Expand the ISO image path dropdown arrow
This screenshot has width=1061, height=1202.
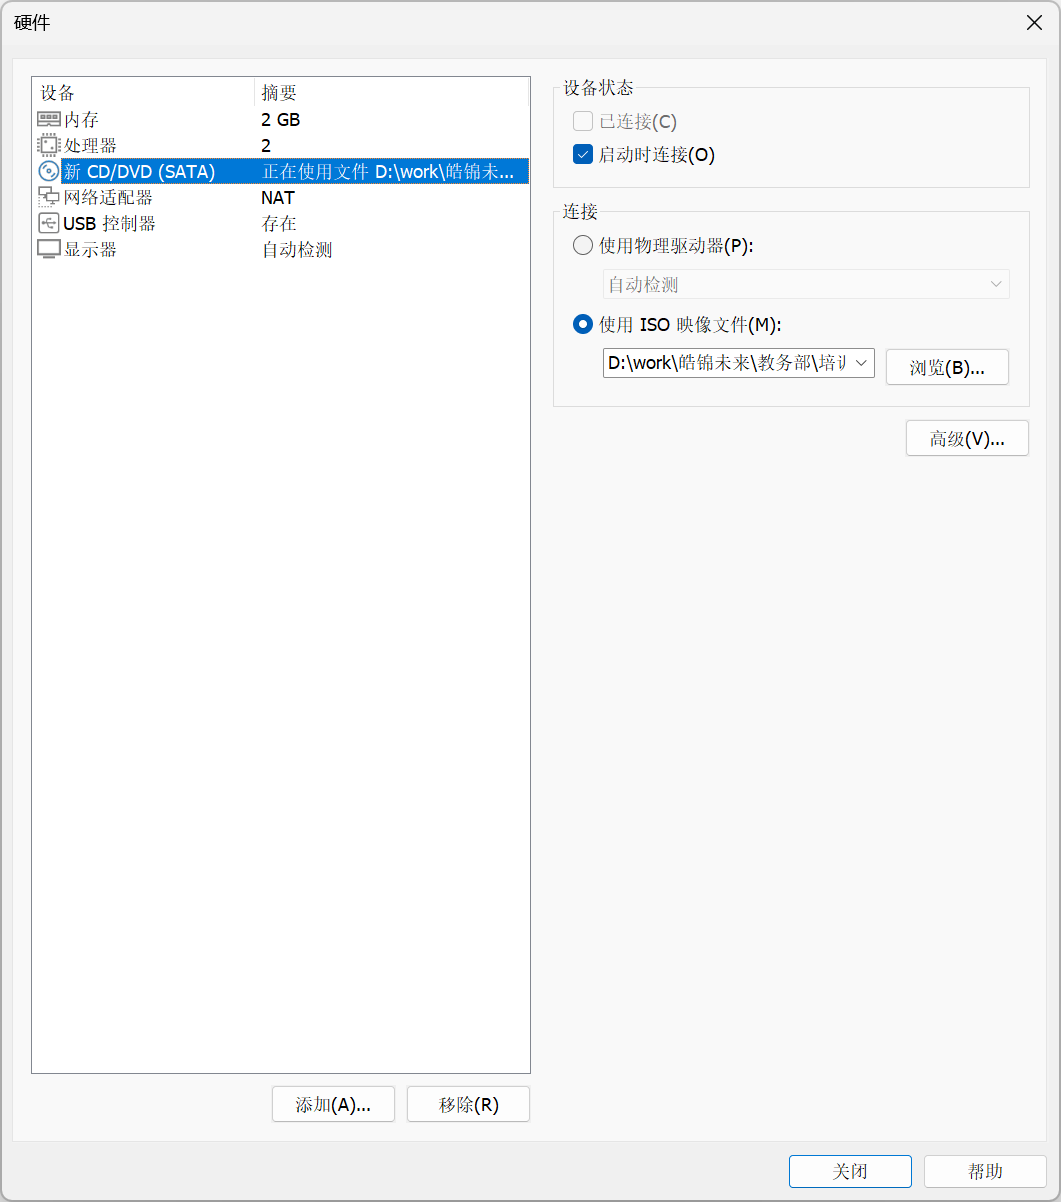click(861, 363)
